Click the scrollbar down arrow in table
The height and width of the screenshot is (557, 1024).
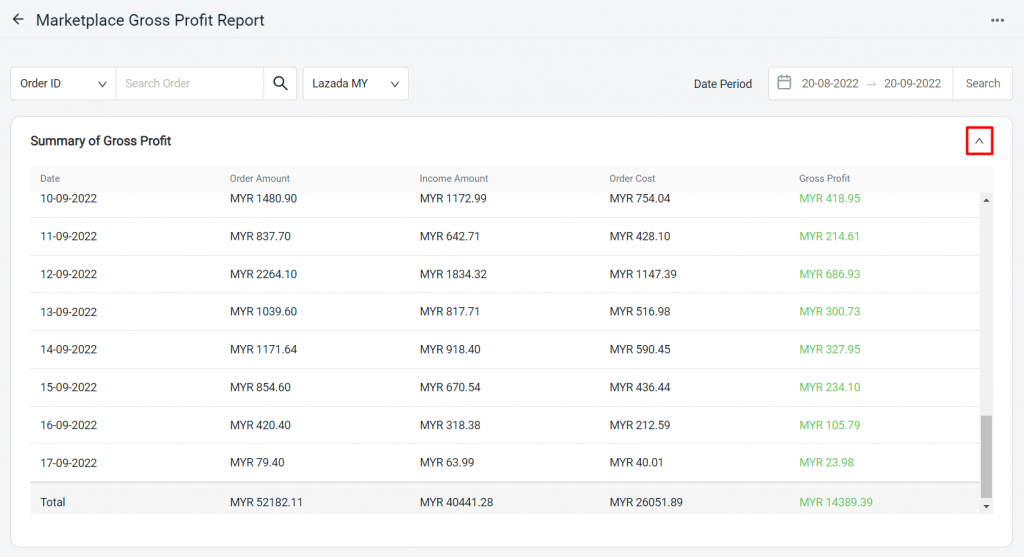tap(987, 507)
